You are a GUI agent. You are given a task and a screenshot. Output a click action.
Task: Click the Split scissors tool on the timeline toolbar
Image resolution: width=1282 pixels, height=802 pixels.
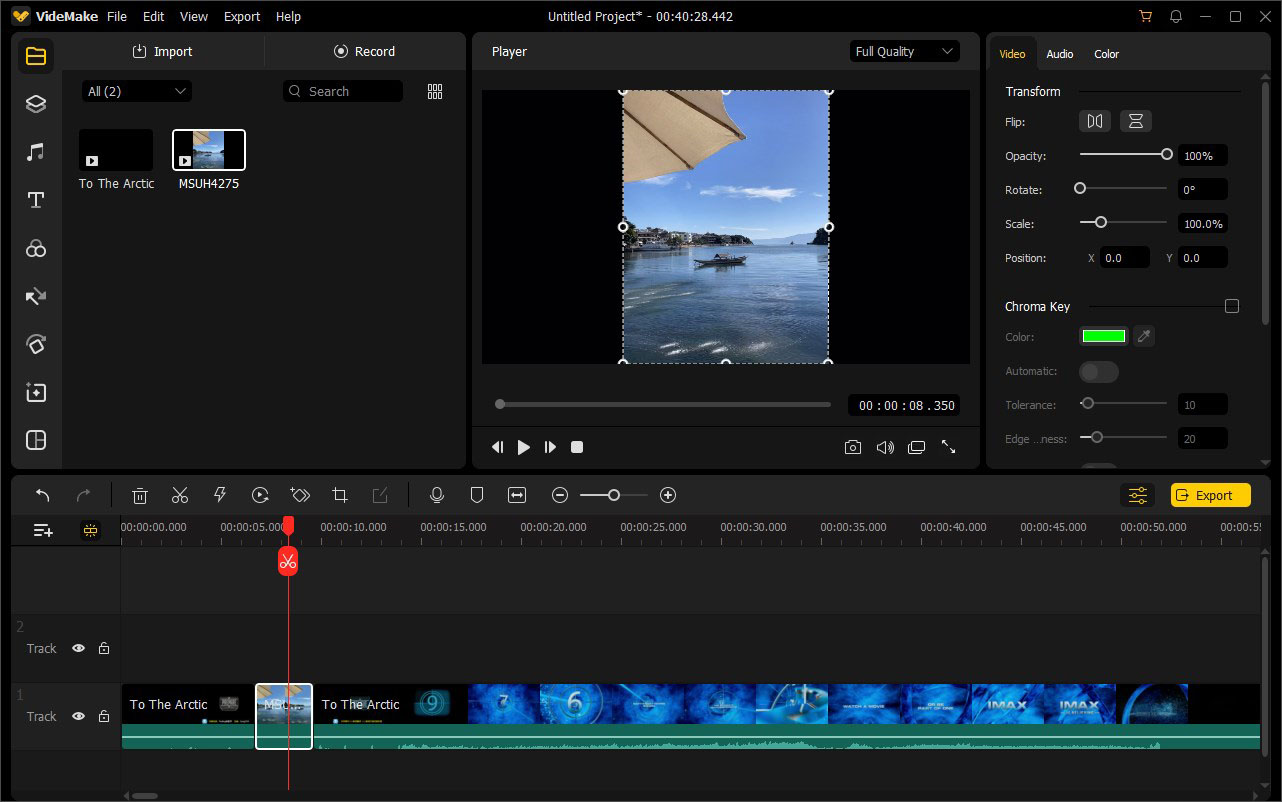(x=180, y=494)
